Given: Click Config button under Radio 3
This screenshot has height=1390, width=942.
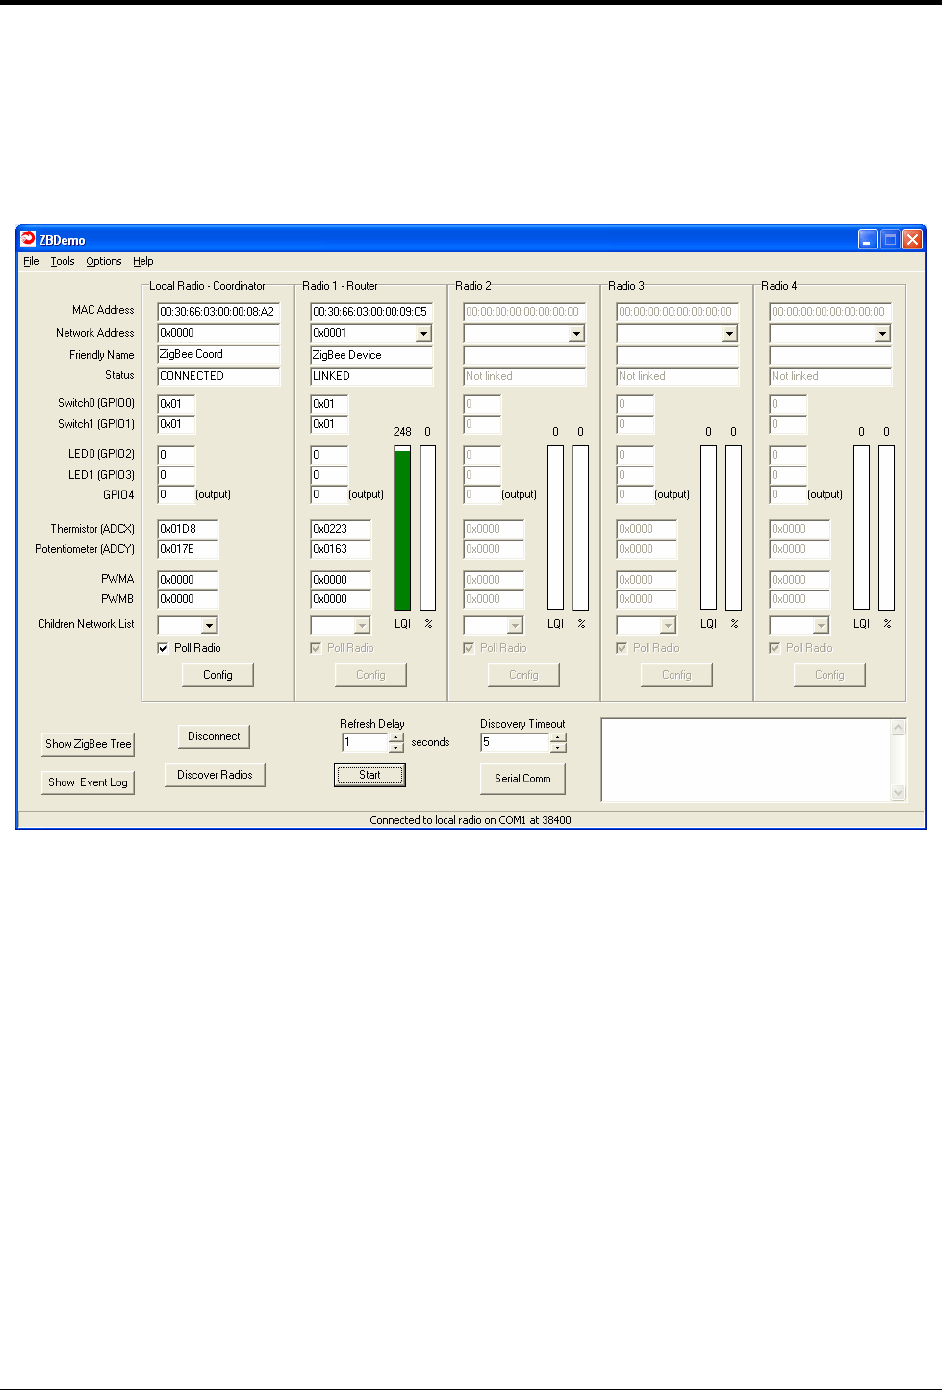Looking at the screenshot, I should 677,675.
